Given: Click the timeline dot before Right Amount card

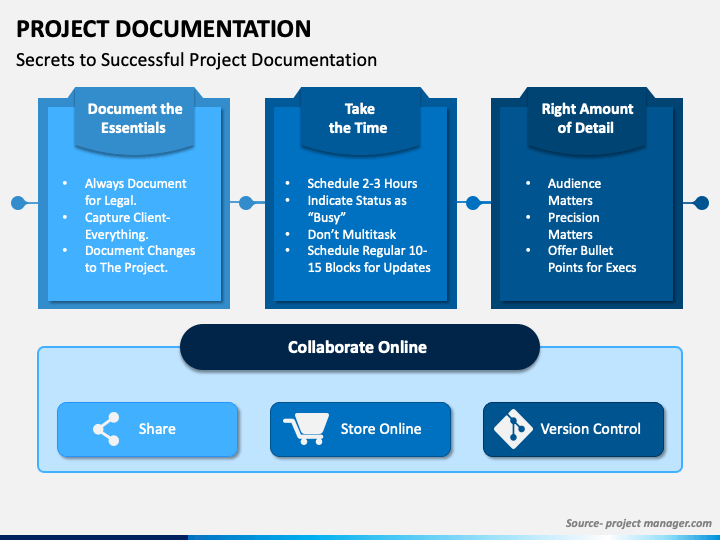Looking at the screenshot, I should (473, 202).
